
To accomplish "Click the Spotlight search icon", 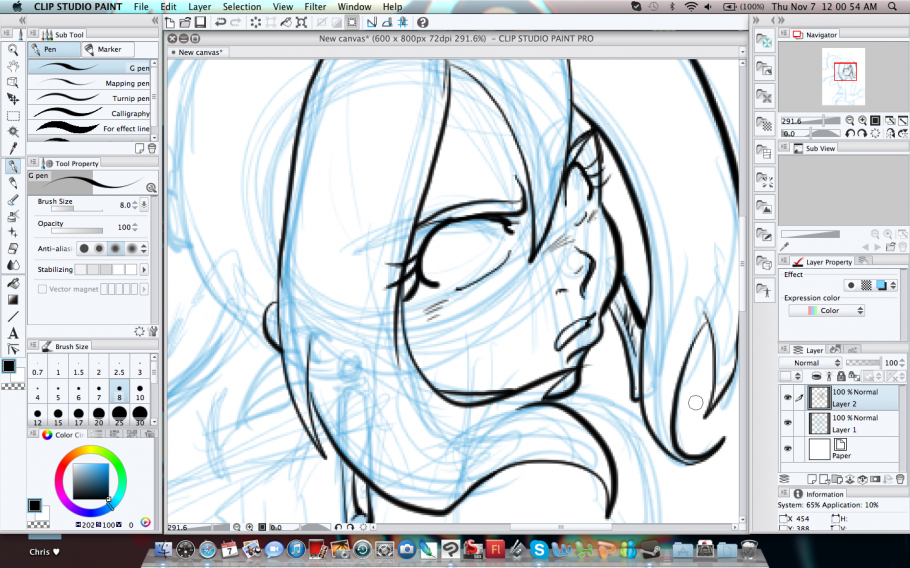I will click(x=893, y=6).
